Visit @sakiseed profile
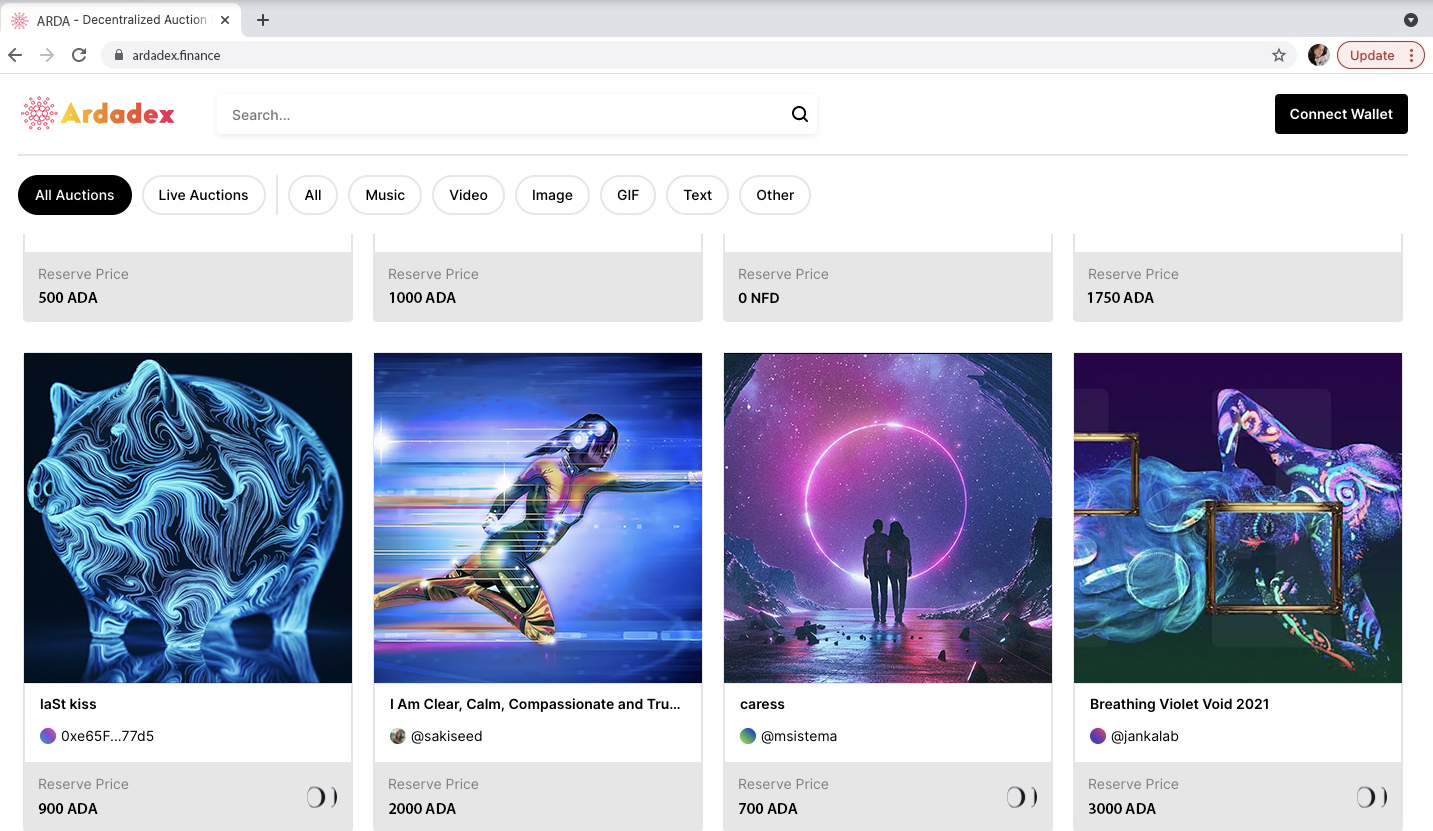Viewport: 1433px width, 831px height. click(447, 736)
